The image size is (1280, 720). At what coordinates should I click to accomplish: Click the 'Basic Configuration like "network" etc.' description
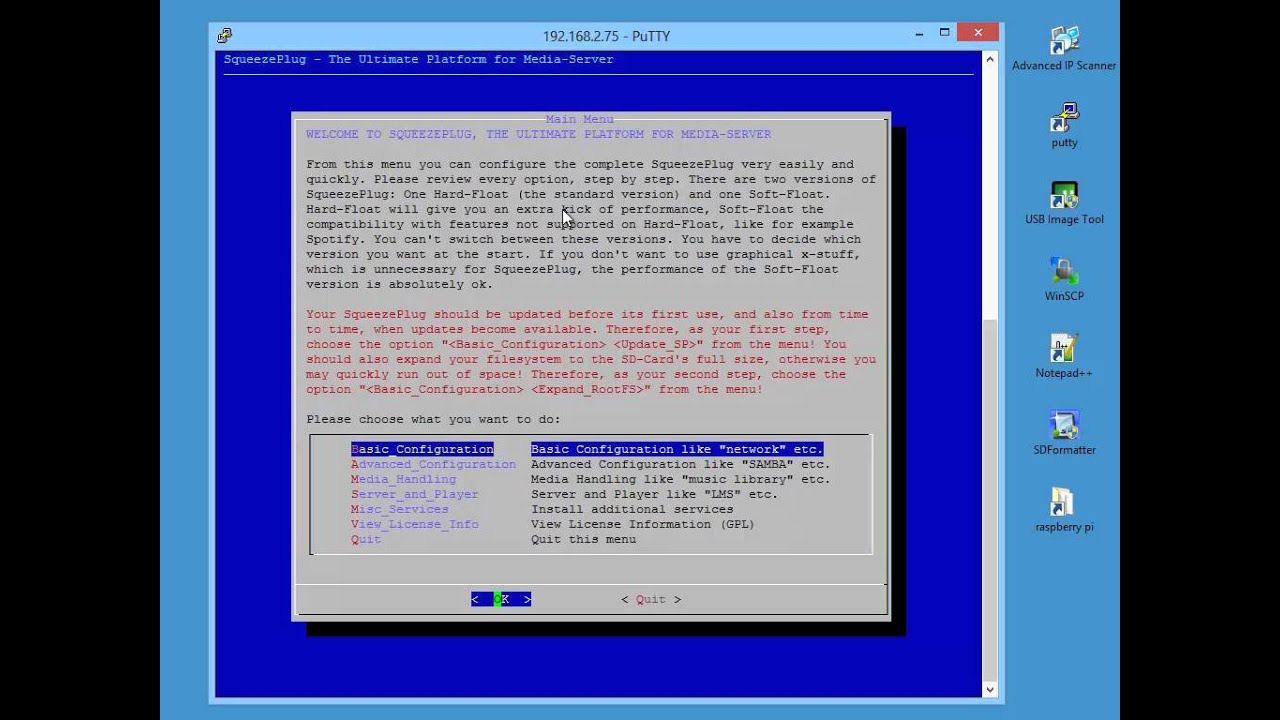click(x=677, y=449)
